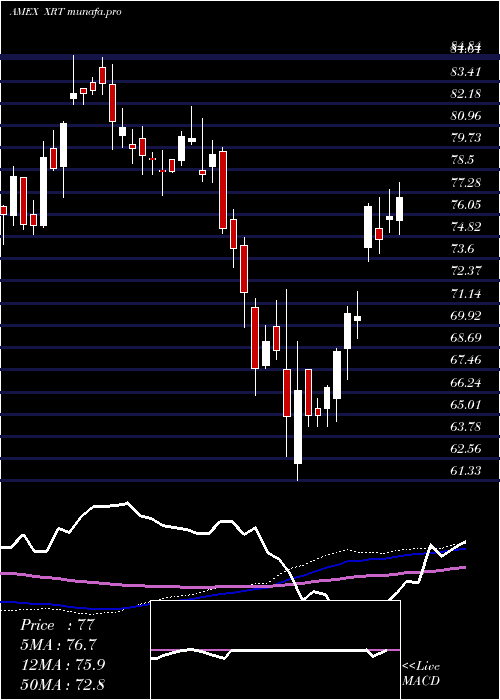Viewport: 500px width, 700px height.
Task: Select the 73.6 price axis label
Action: [x=463, y=249]
